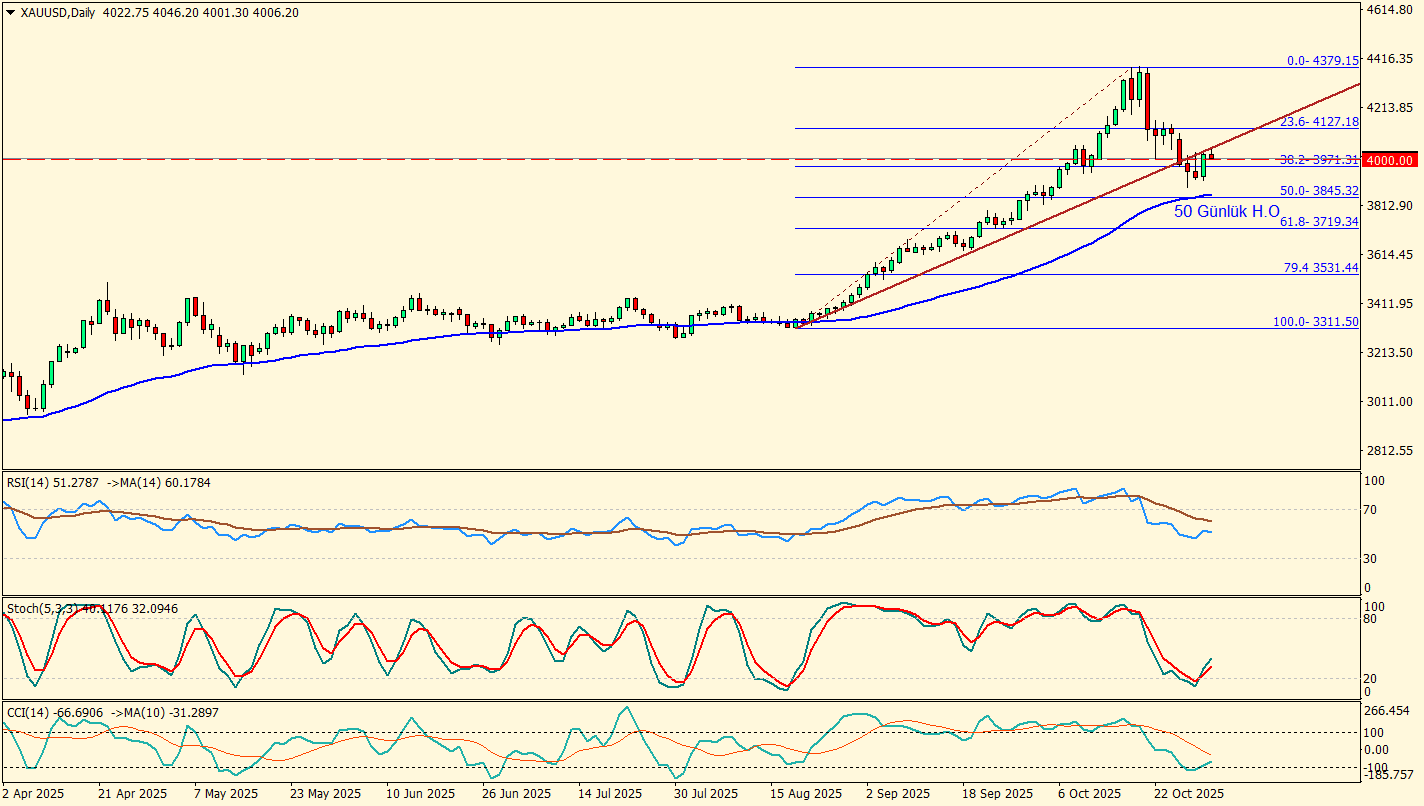Select the 100.0- 3311.50 Fibonacci level
The image size is (1424, 806).
point(1316,322)
